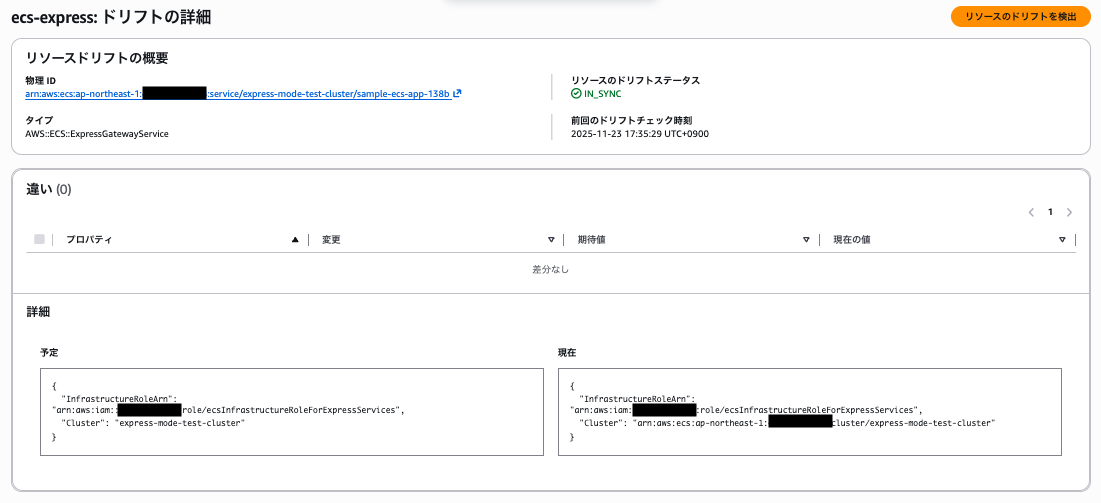
Task: Click the リソースのドリフトを検出 button
Action: (x=1020, y=17)
